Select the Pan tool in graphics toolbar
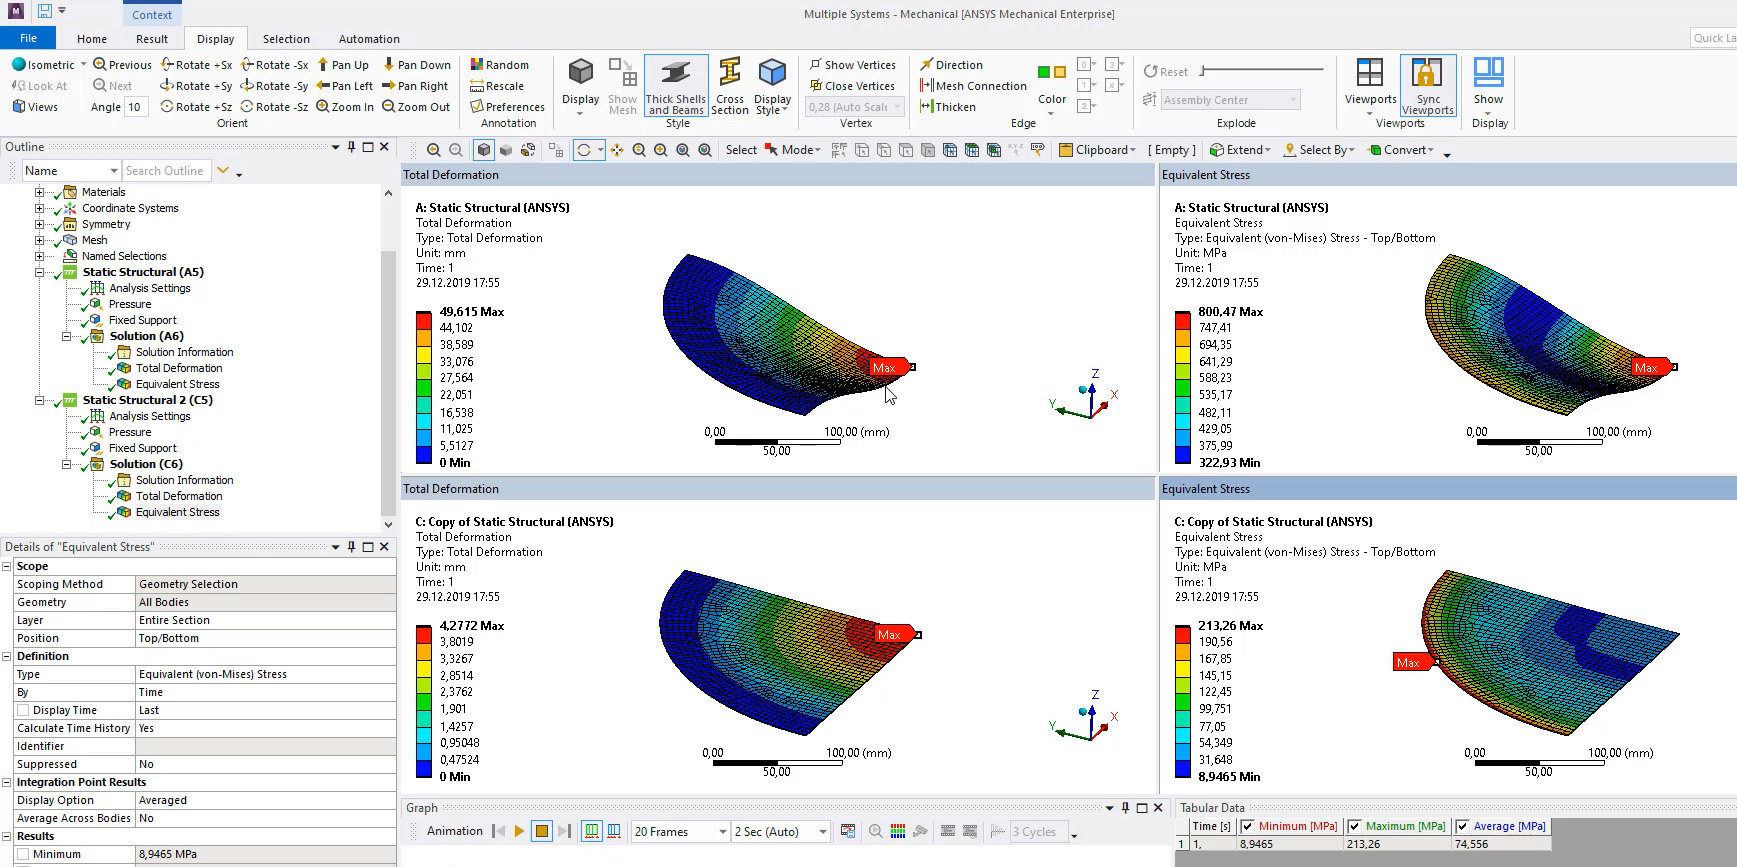 (x=617, y=150)
